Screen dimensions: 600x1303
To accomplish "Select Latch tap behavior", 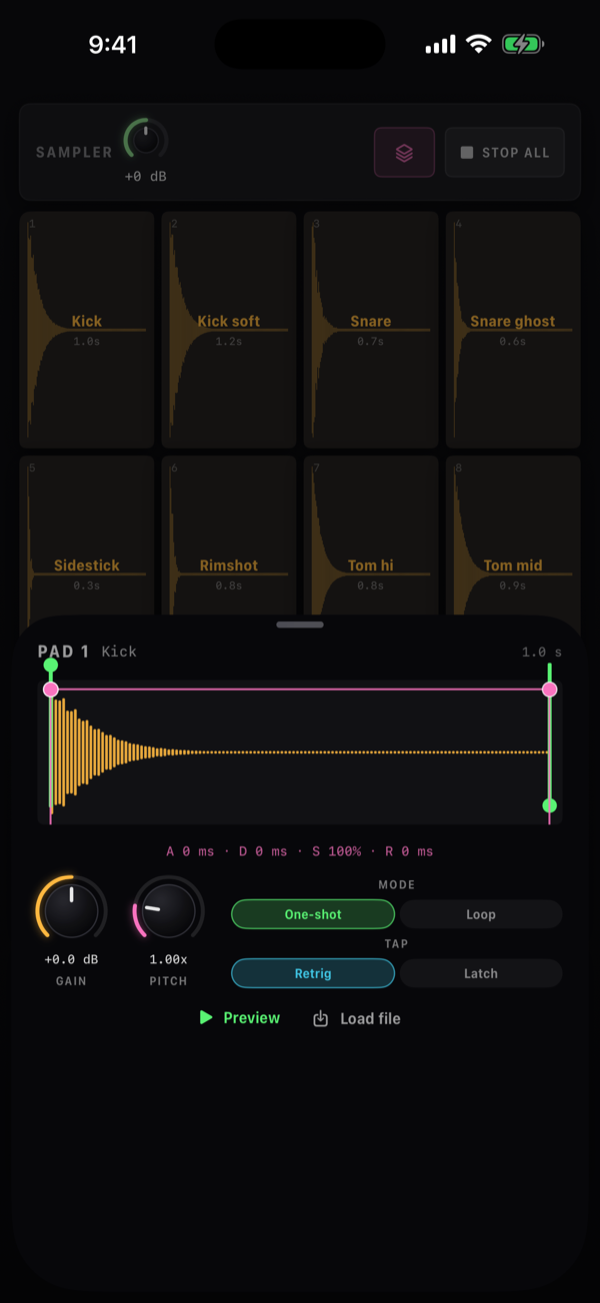I will [x=481, y=973].
